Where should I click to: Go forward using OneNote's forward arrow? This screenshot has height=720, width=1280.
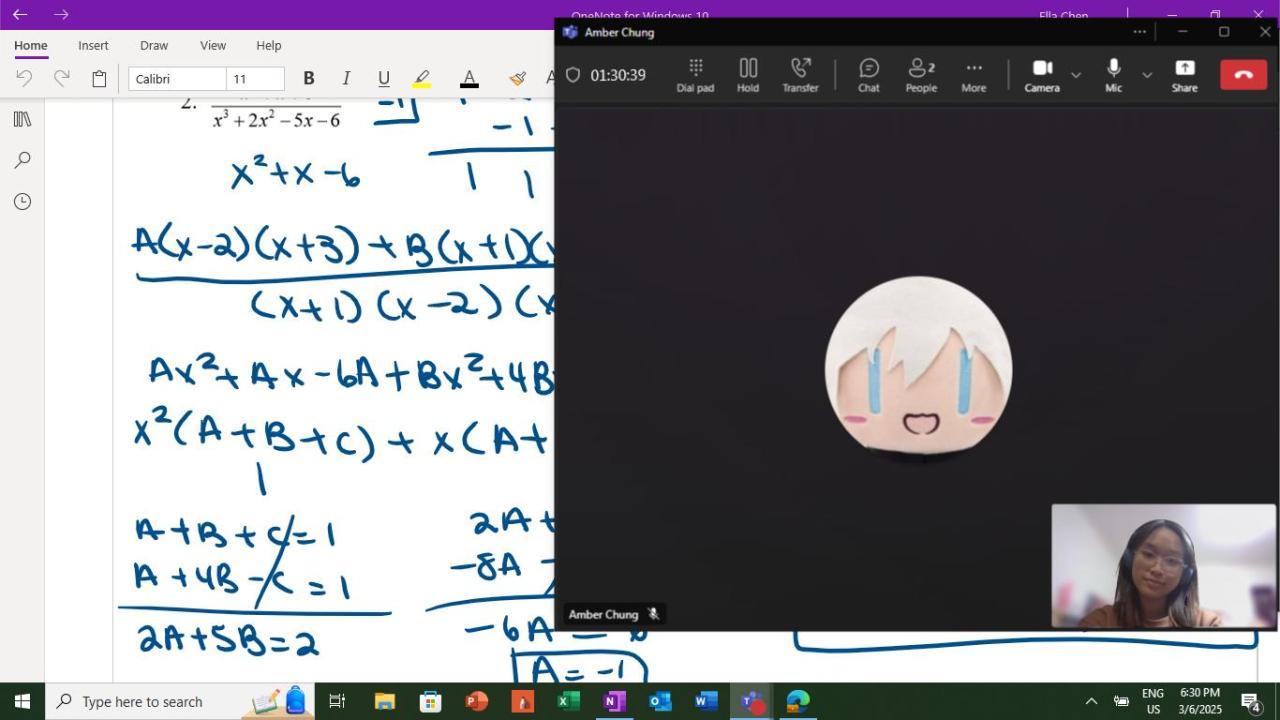point(61,14)
